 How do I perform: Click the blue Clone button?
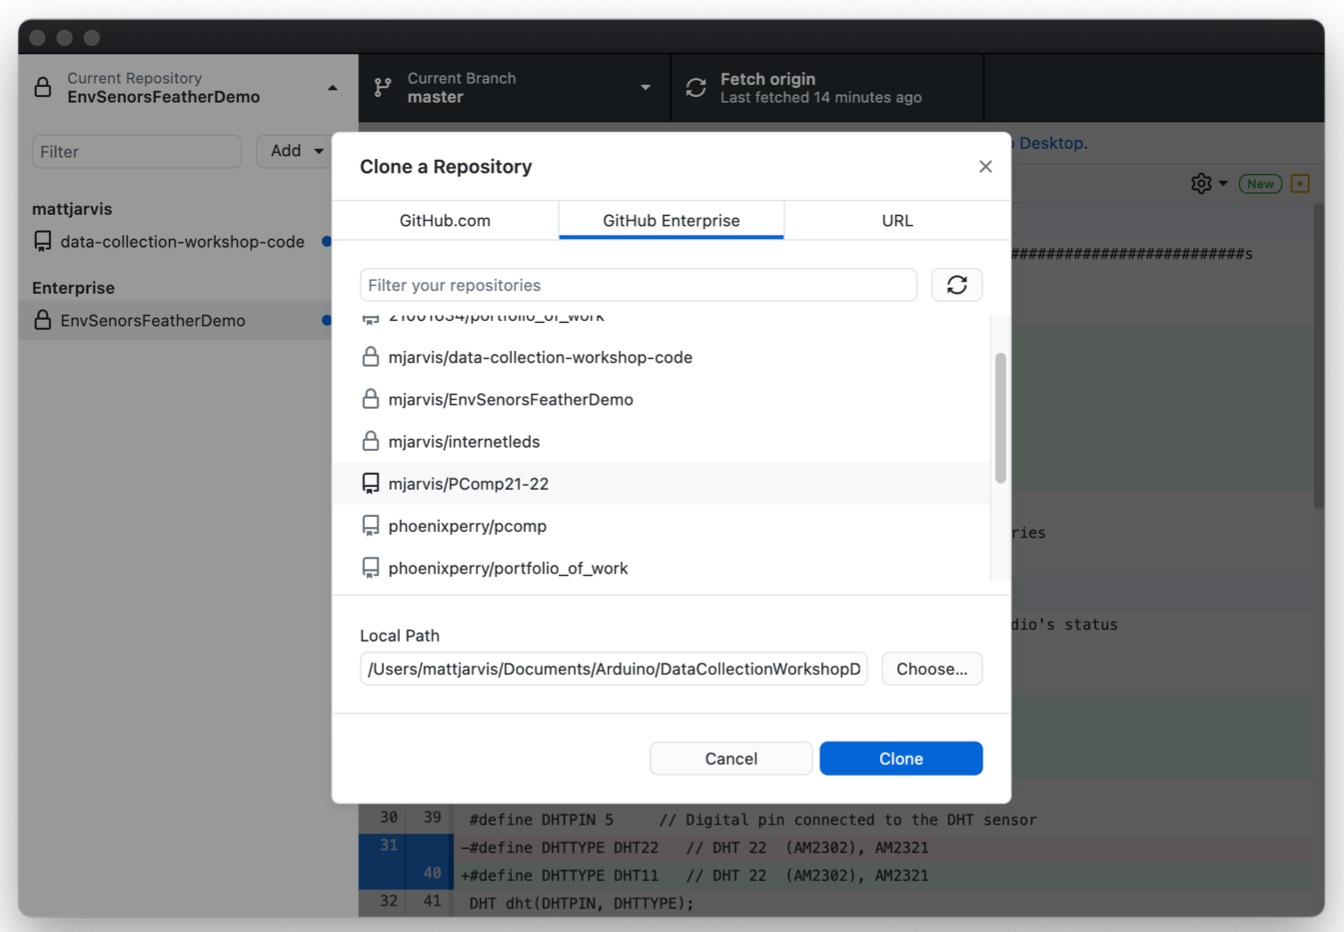tap(901, 758)
